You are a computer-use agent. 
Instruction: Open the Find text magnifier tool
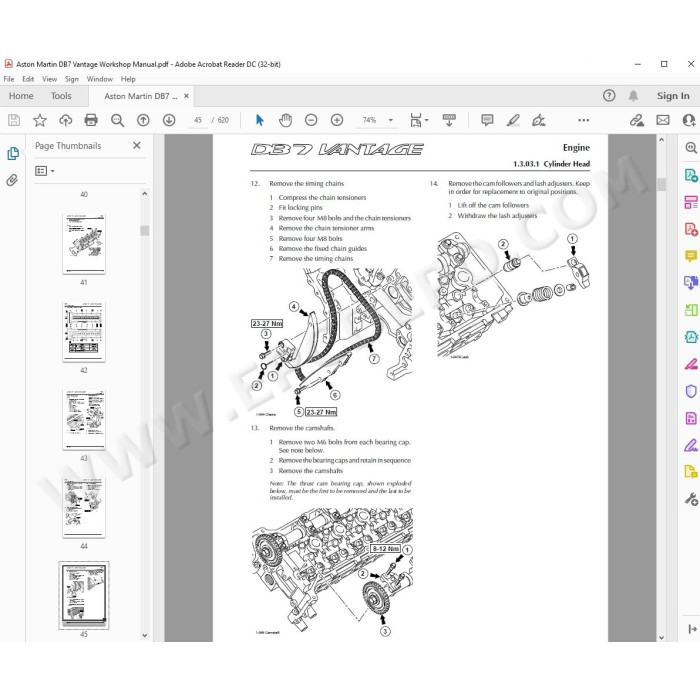(x=117, y=120)
